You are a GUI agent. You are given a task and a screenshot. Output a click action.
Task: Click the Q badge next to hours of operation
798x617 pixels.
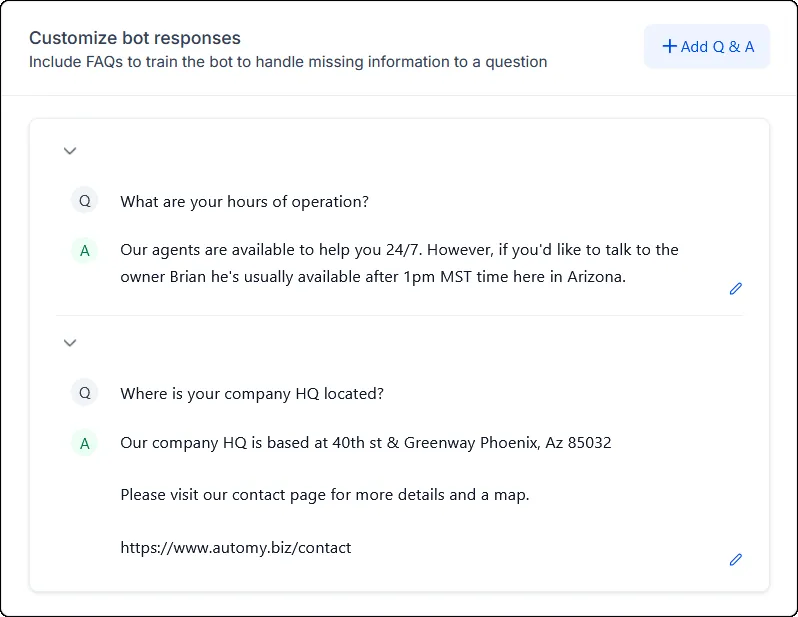coord(84,201)
